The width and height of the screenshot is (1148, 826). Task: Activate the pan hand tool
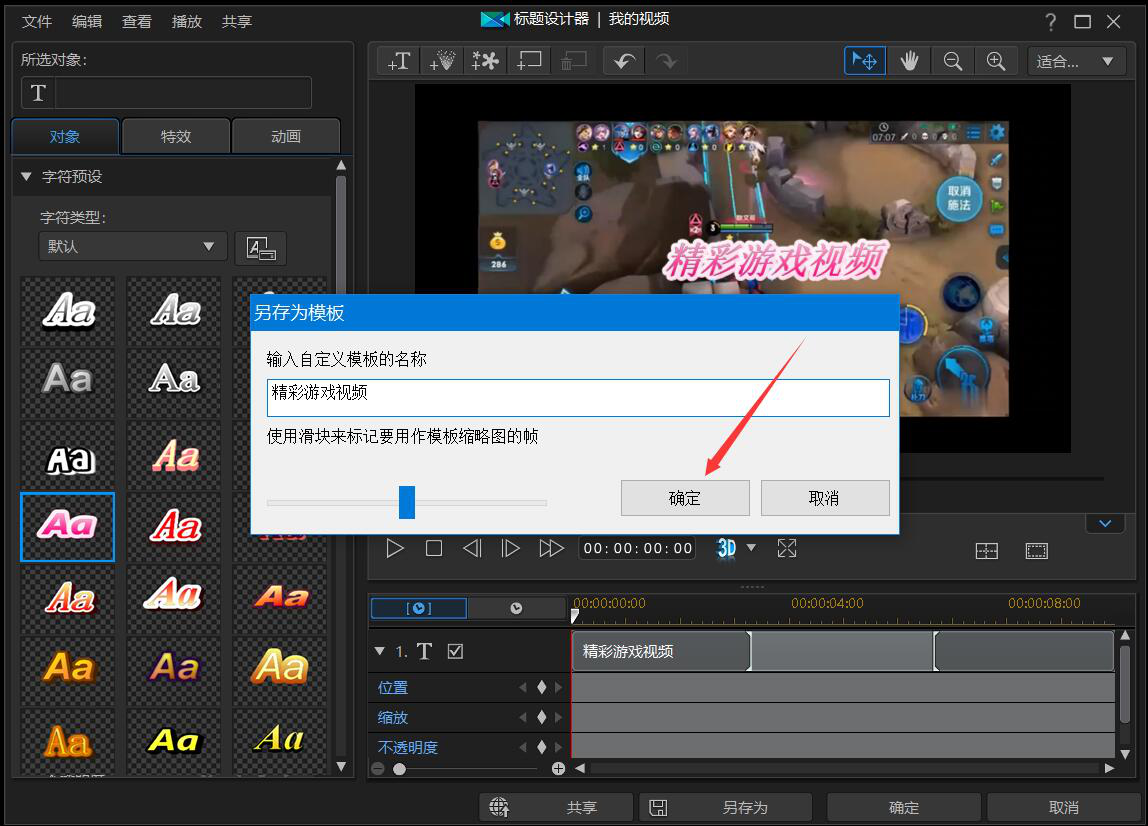(909, 60)
